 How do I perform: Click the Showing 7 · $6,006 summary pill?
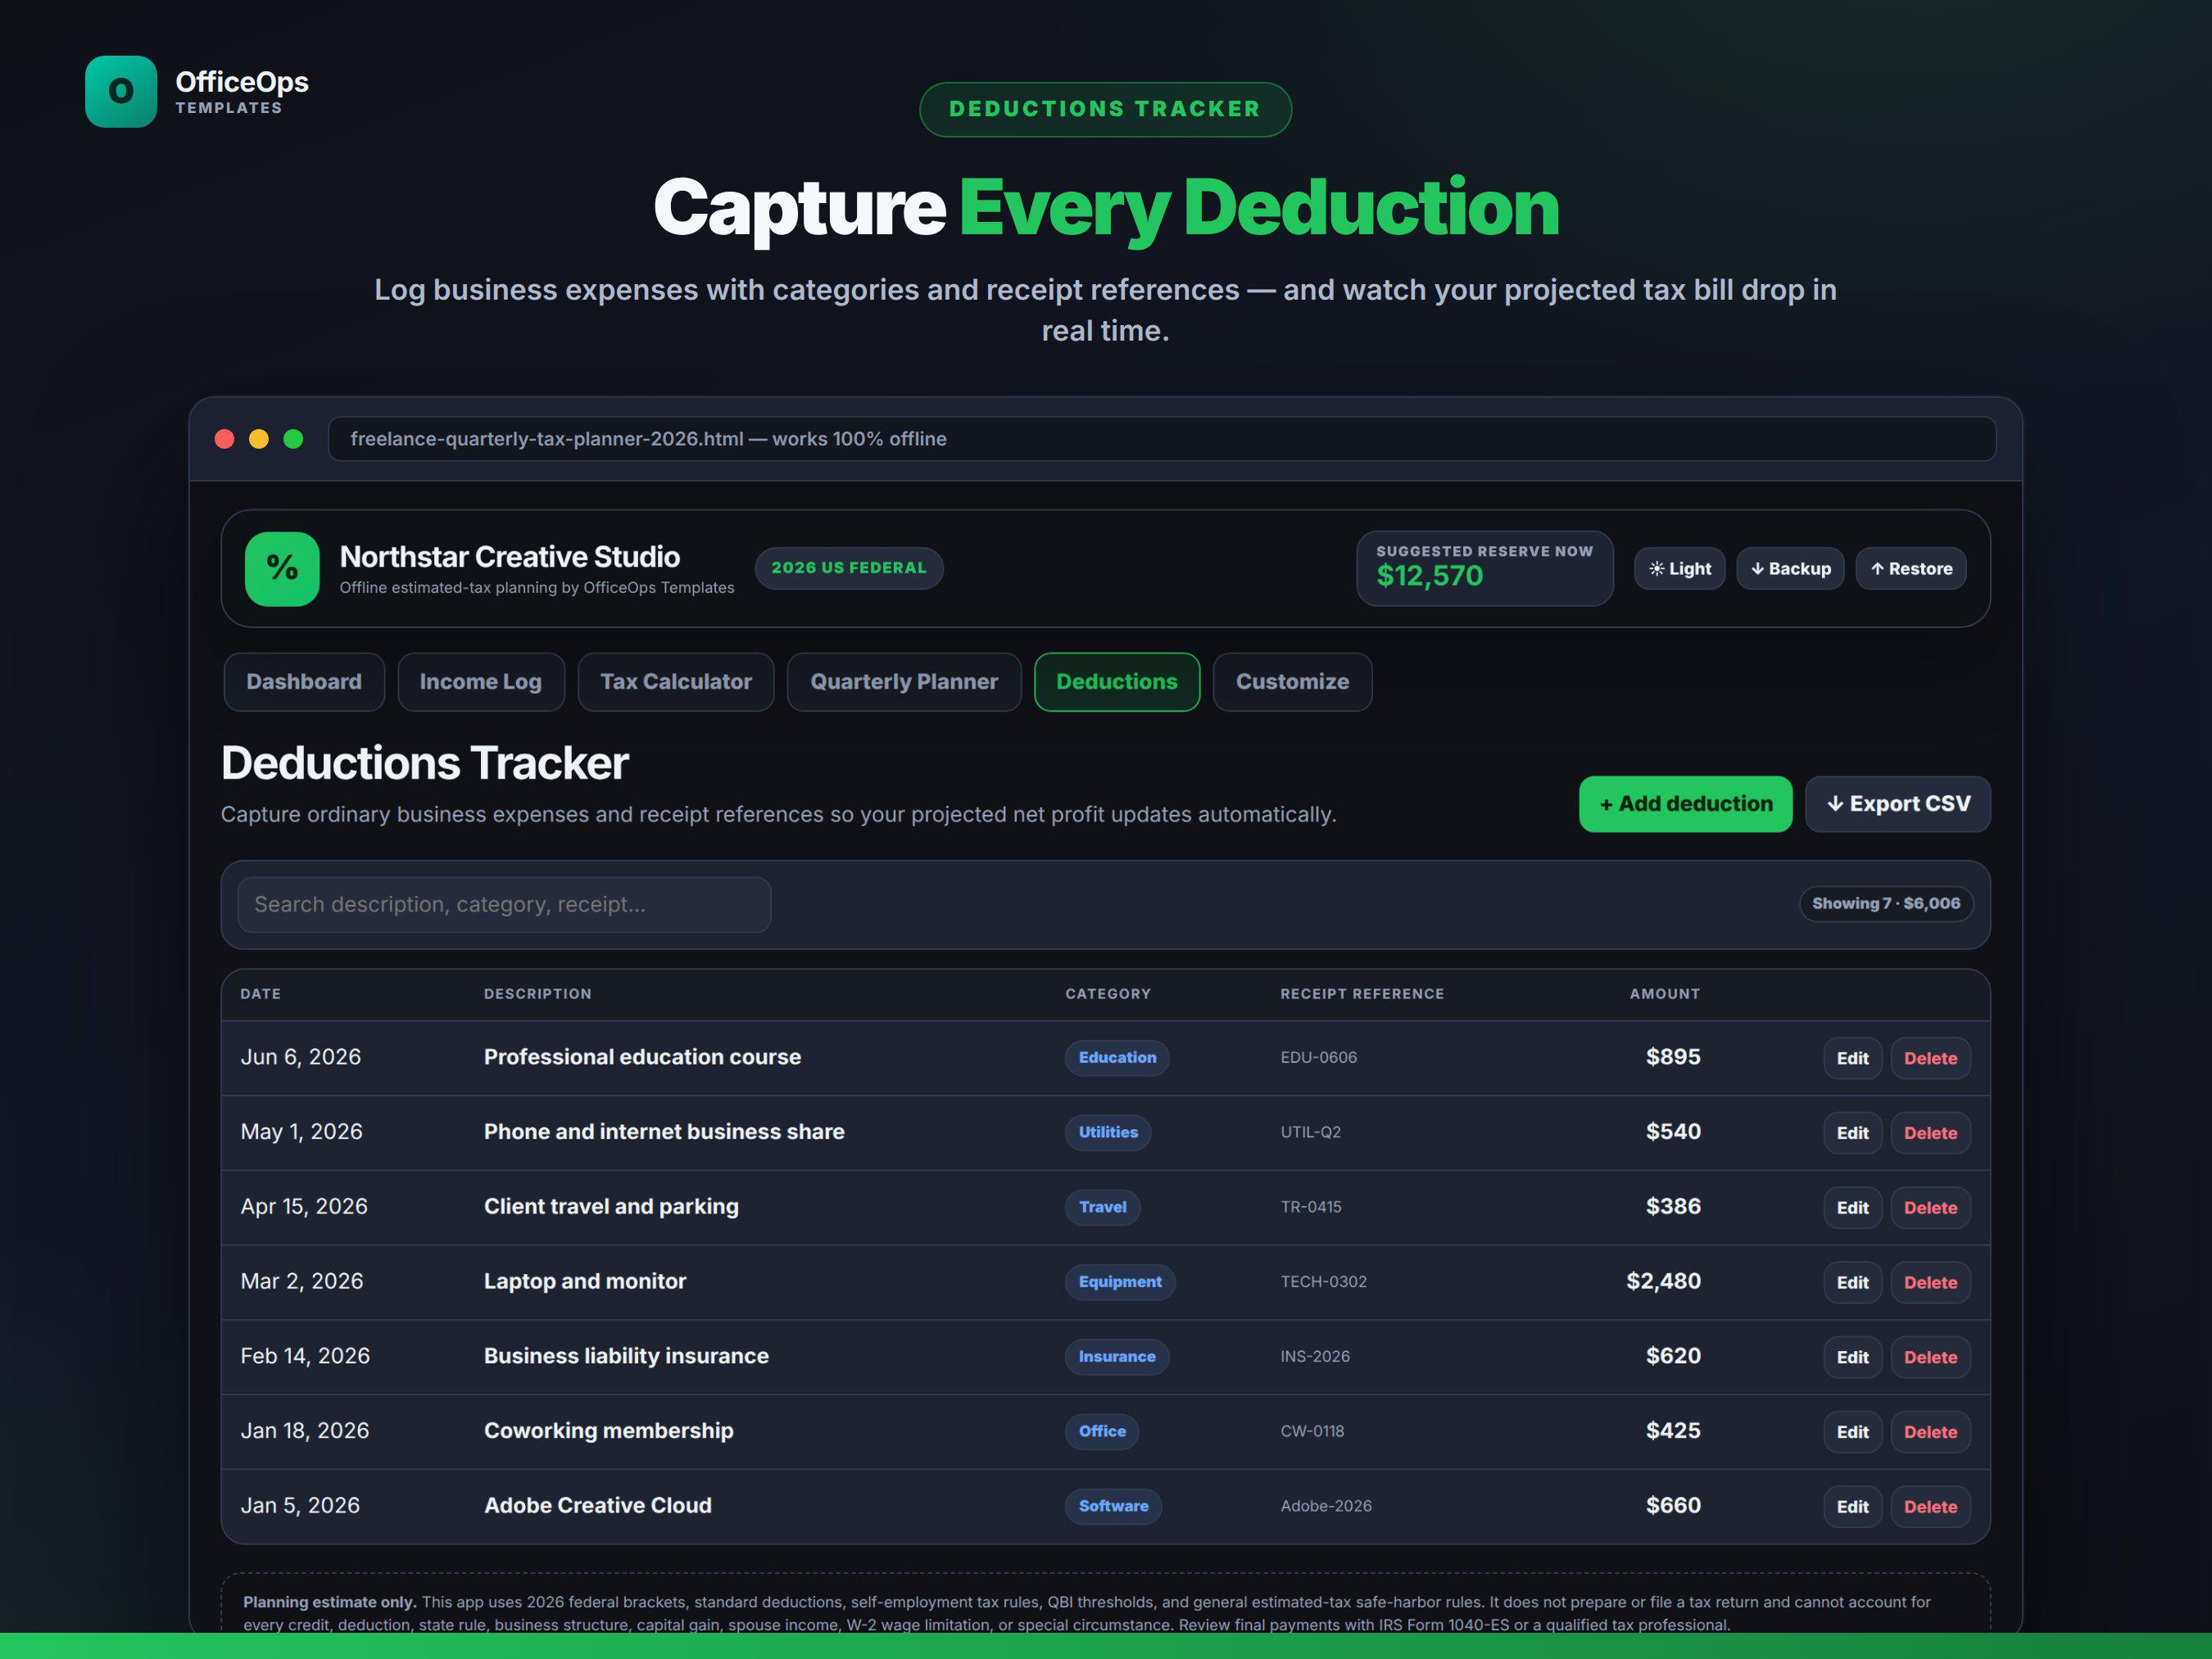click(1886, 904)
